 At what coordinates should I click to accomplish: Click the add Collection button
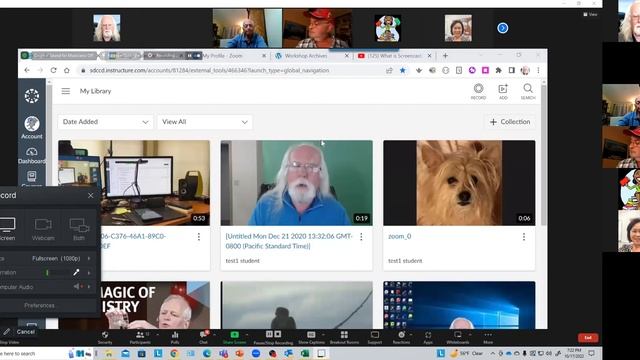click(x=510, y=122)
